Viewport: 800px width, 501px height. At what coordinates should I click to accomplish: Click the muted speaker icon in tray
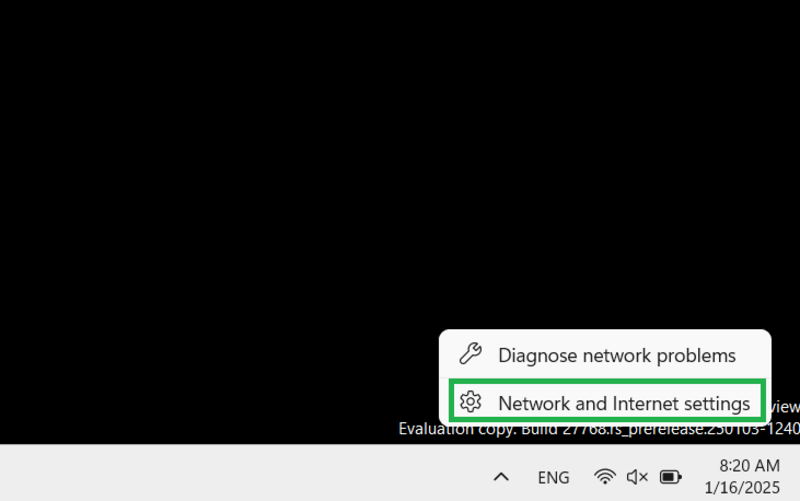(637, 477)
